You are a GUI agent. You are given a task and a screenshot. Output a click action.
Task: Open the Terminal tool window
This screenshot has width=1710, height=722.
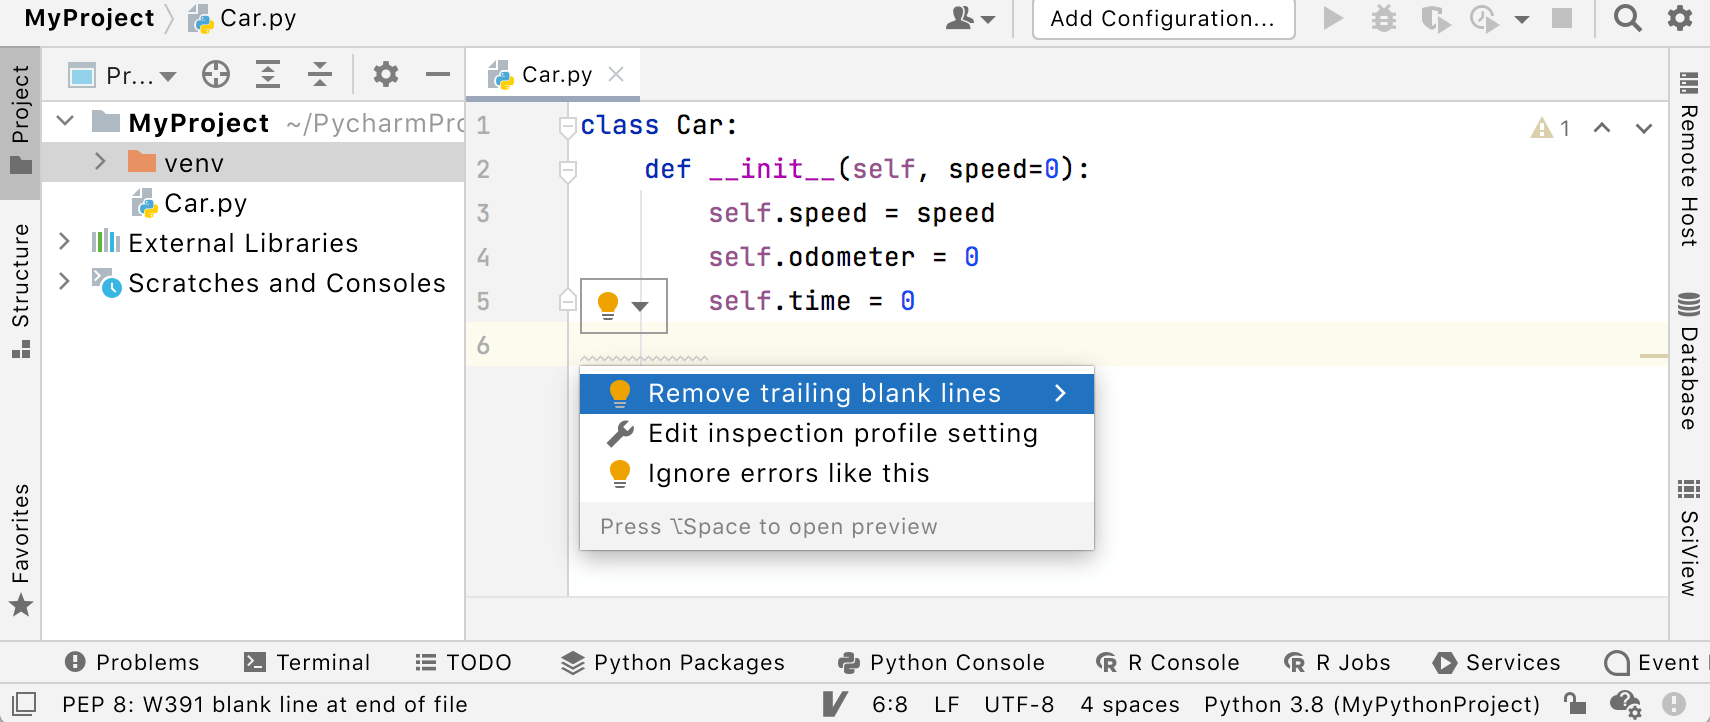click(x=307, y=662)
